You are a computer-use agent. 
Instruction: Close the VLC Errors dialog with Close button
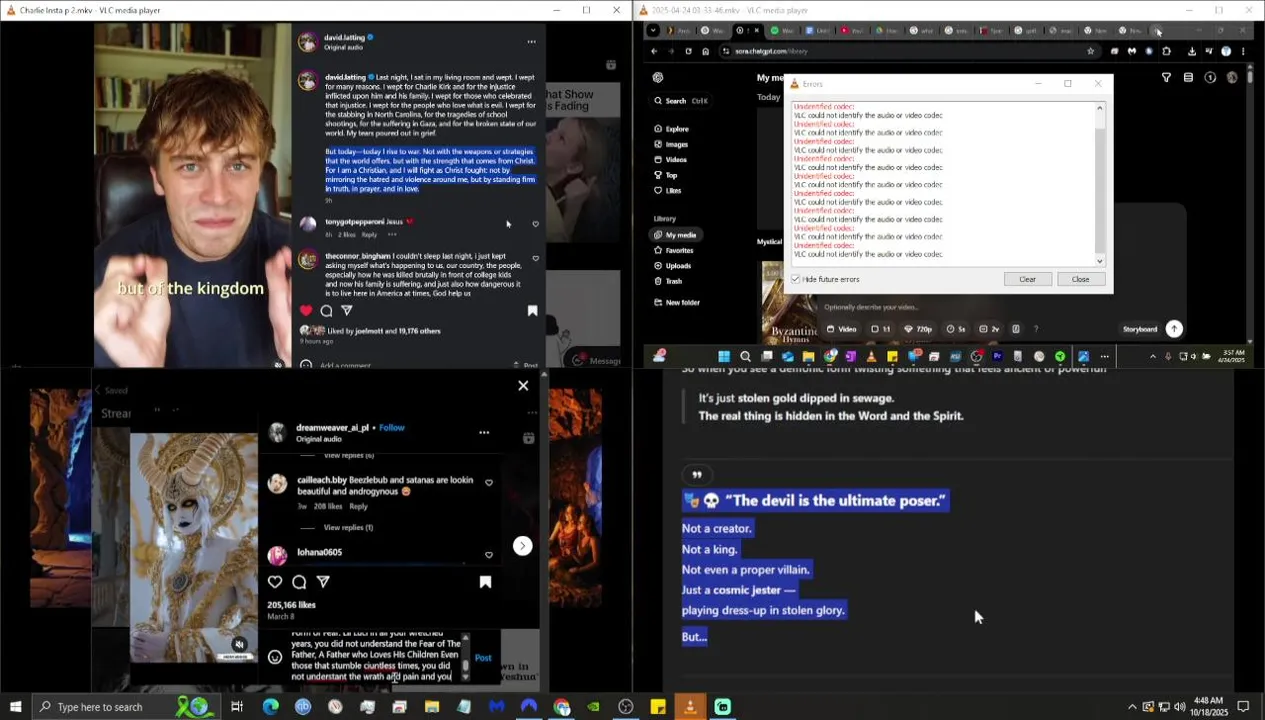1081,279
